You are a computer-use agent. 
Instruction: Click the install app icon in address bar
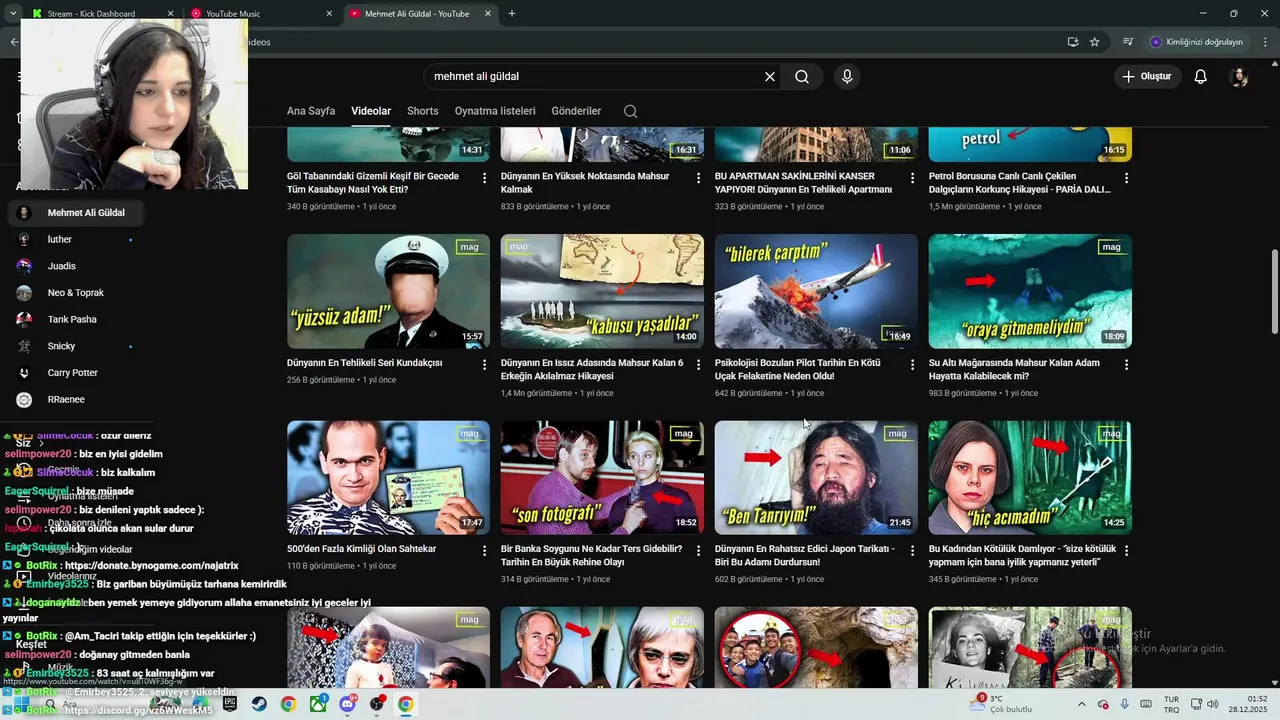(x=1073, y=42)
